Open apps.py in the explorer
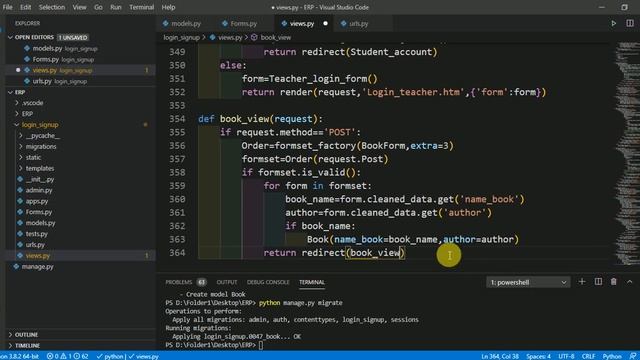 37,201
